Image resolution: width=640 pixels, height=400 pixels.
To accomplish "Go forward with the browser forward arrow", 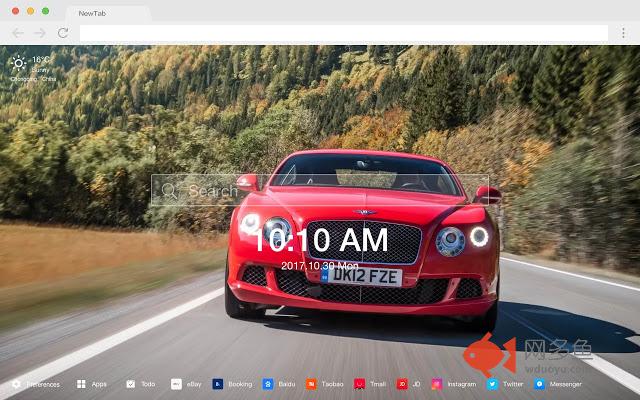I will coord(40,33).
